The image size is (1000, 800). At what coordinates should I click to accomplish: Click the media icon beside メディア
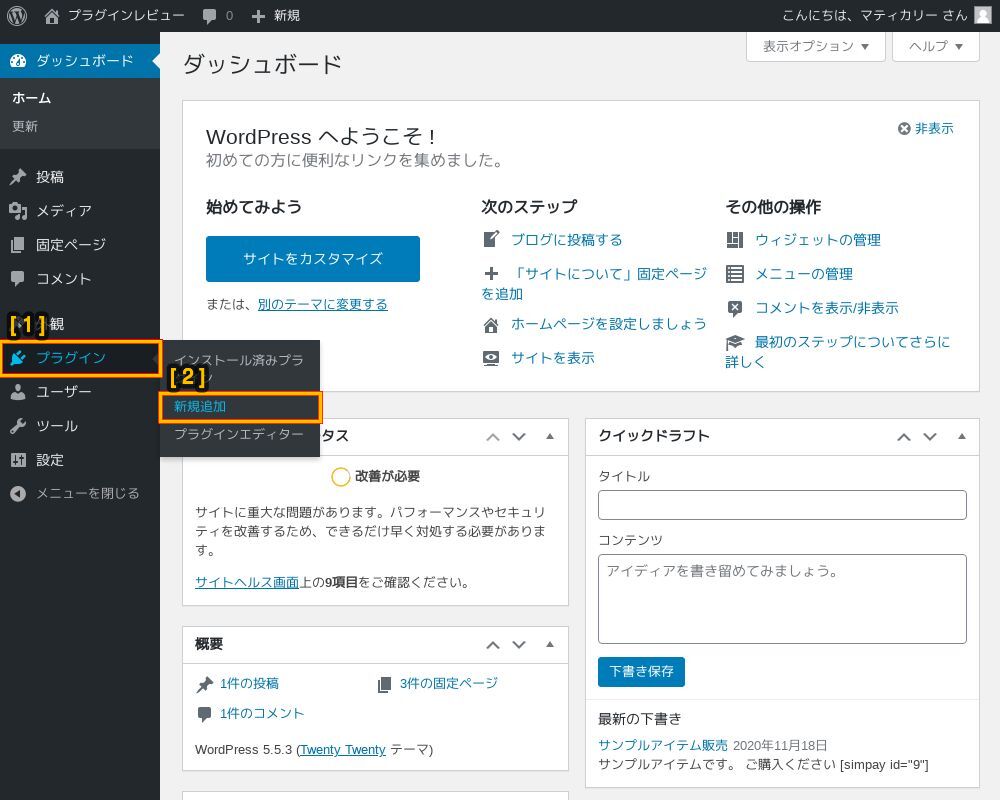click(x=18, y=211)
